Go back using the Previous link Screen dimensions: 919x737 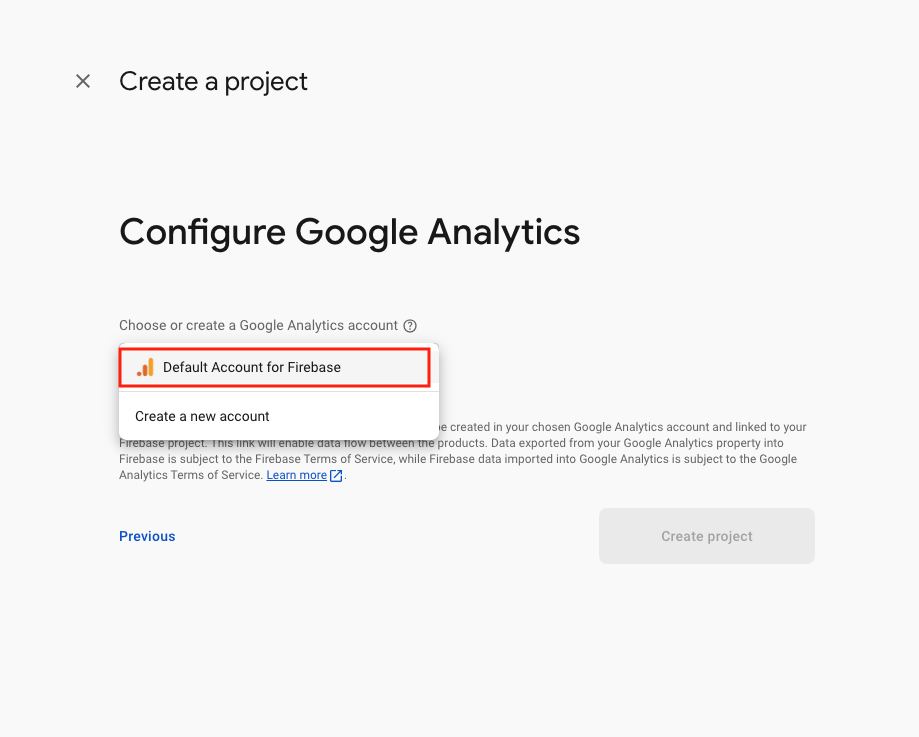[147, 536]
